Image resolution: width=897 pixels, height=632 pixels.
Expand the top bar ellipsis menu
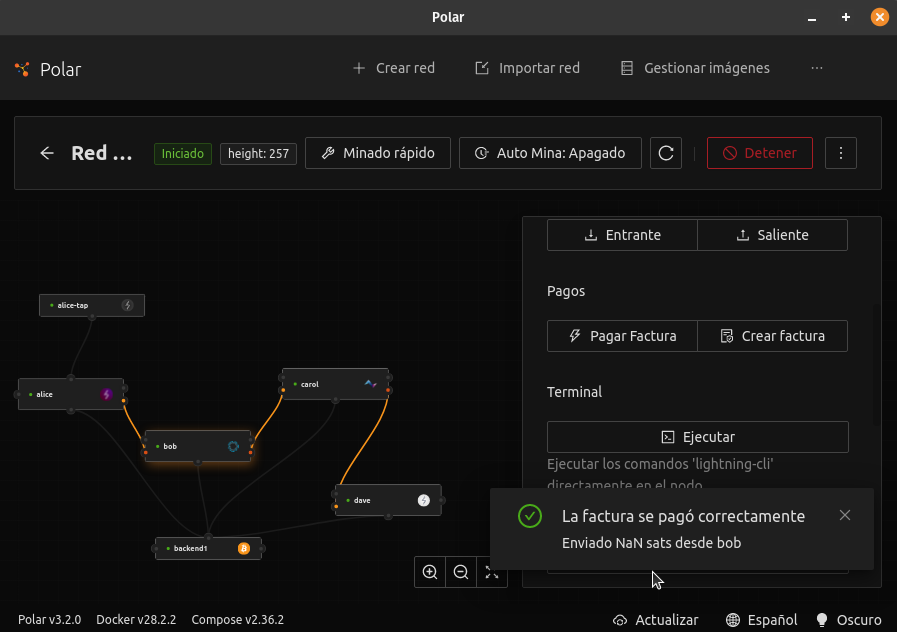[x=817, y=68]
